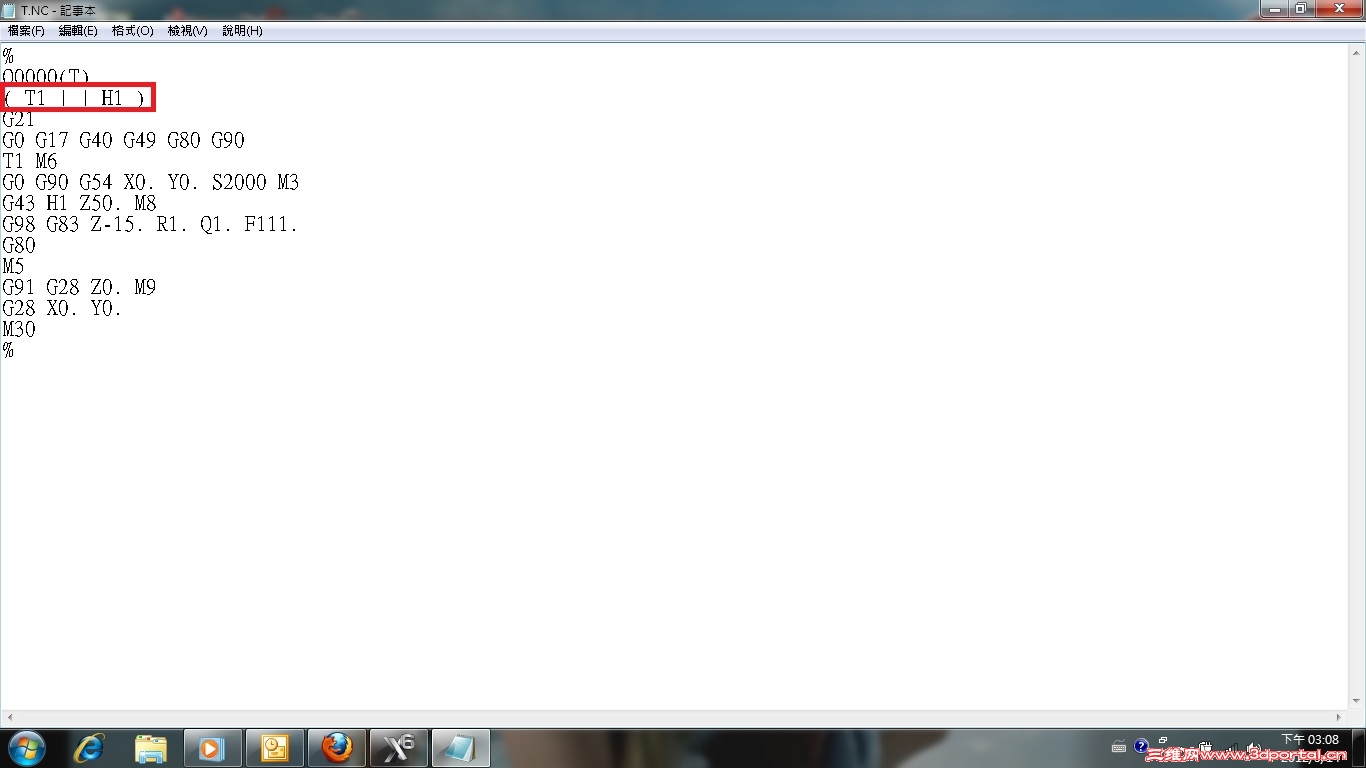Open Windows Explorer folder icon on taskbar

[151, 748]
